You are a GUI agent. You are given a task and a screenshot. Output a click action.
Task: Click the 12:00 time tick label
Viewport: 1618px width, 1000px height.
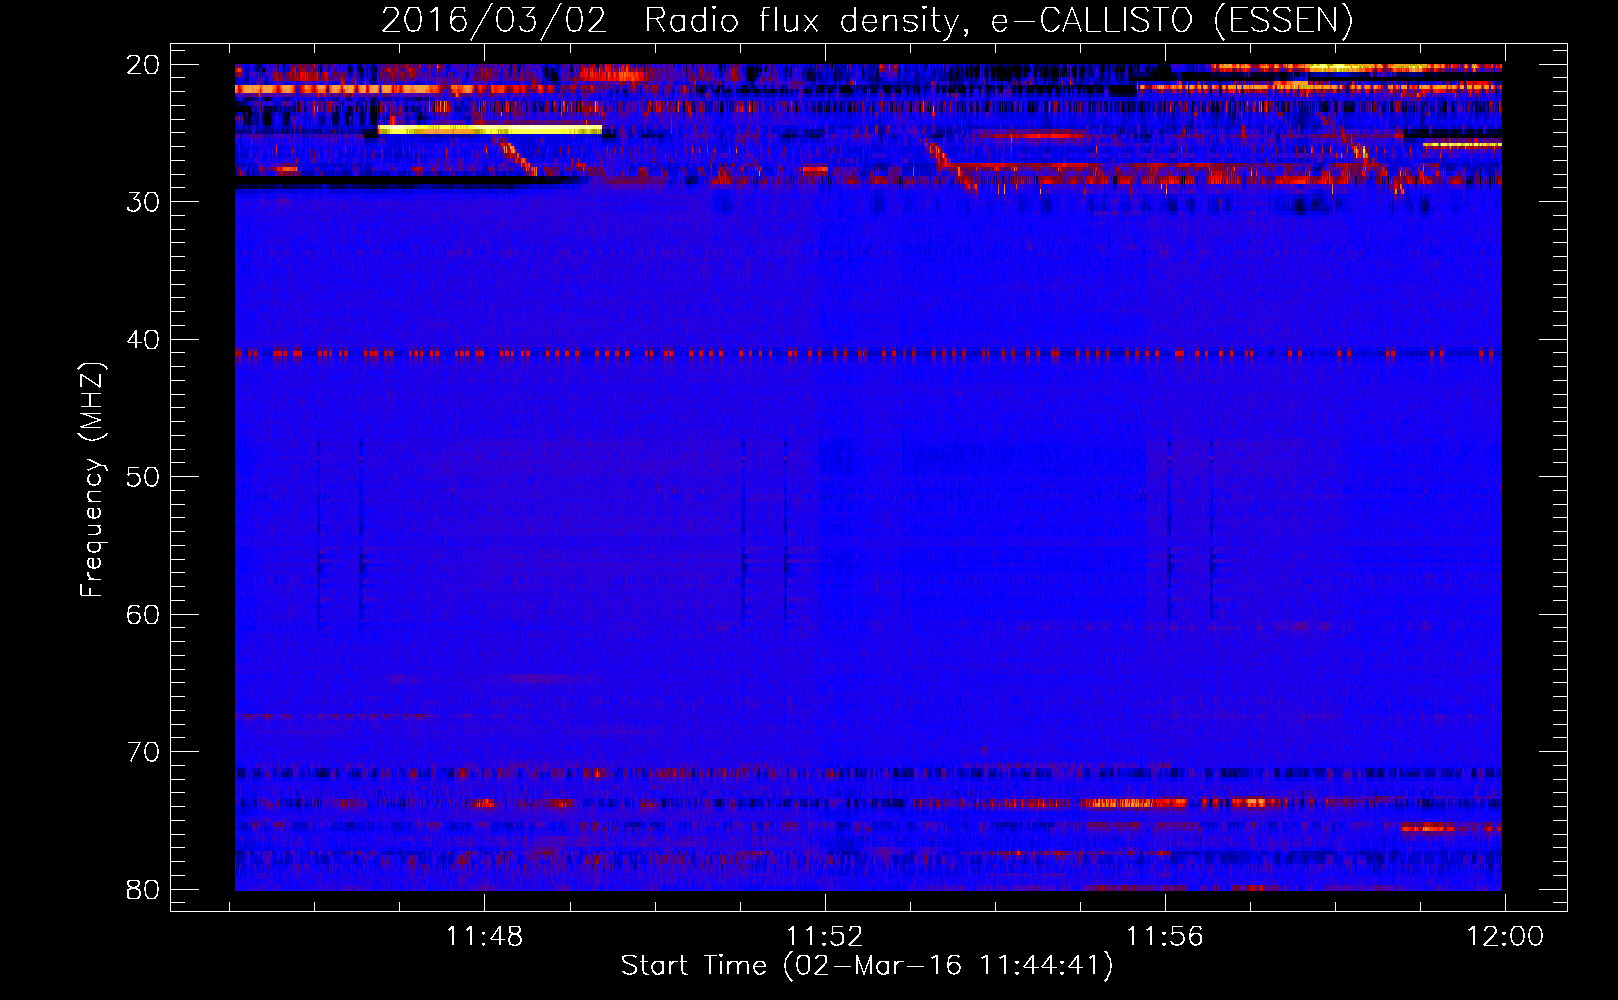(1505, 937)
